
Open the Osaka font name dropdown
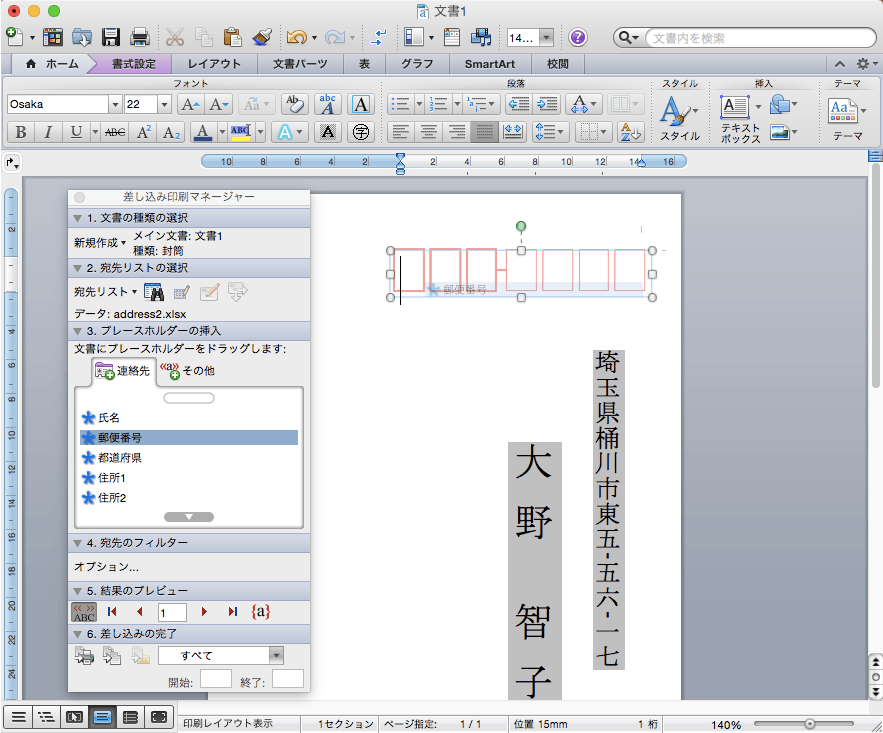coord(115,105)
